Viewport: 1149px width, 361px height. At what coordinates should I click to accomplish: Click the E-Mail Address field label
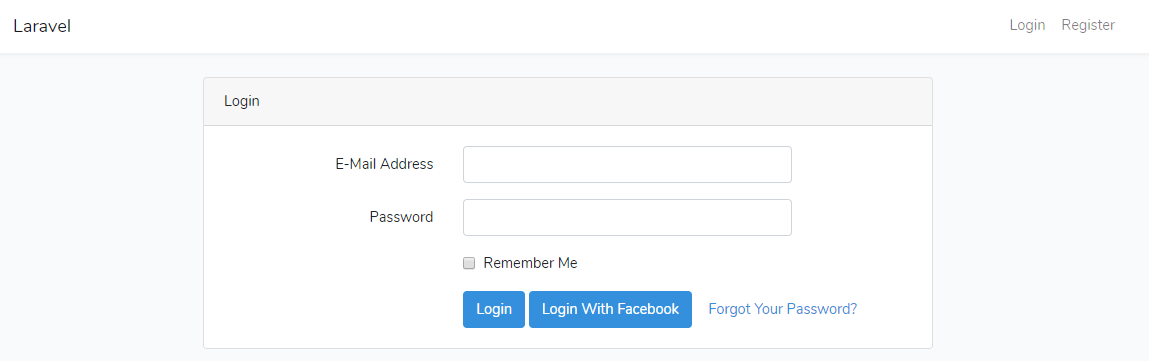(x=384, y=164)
